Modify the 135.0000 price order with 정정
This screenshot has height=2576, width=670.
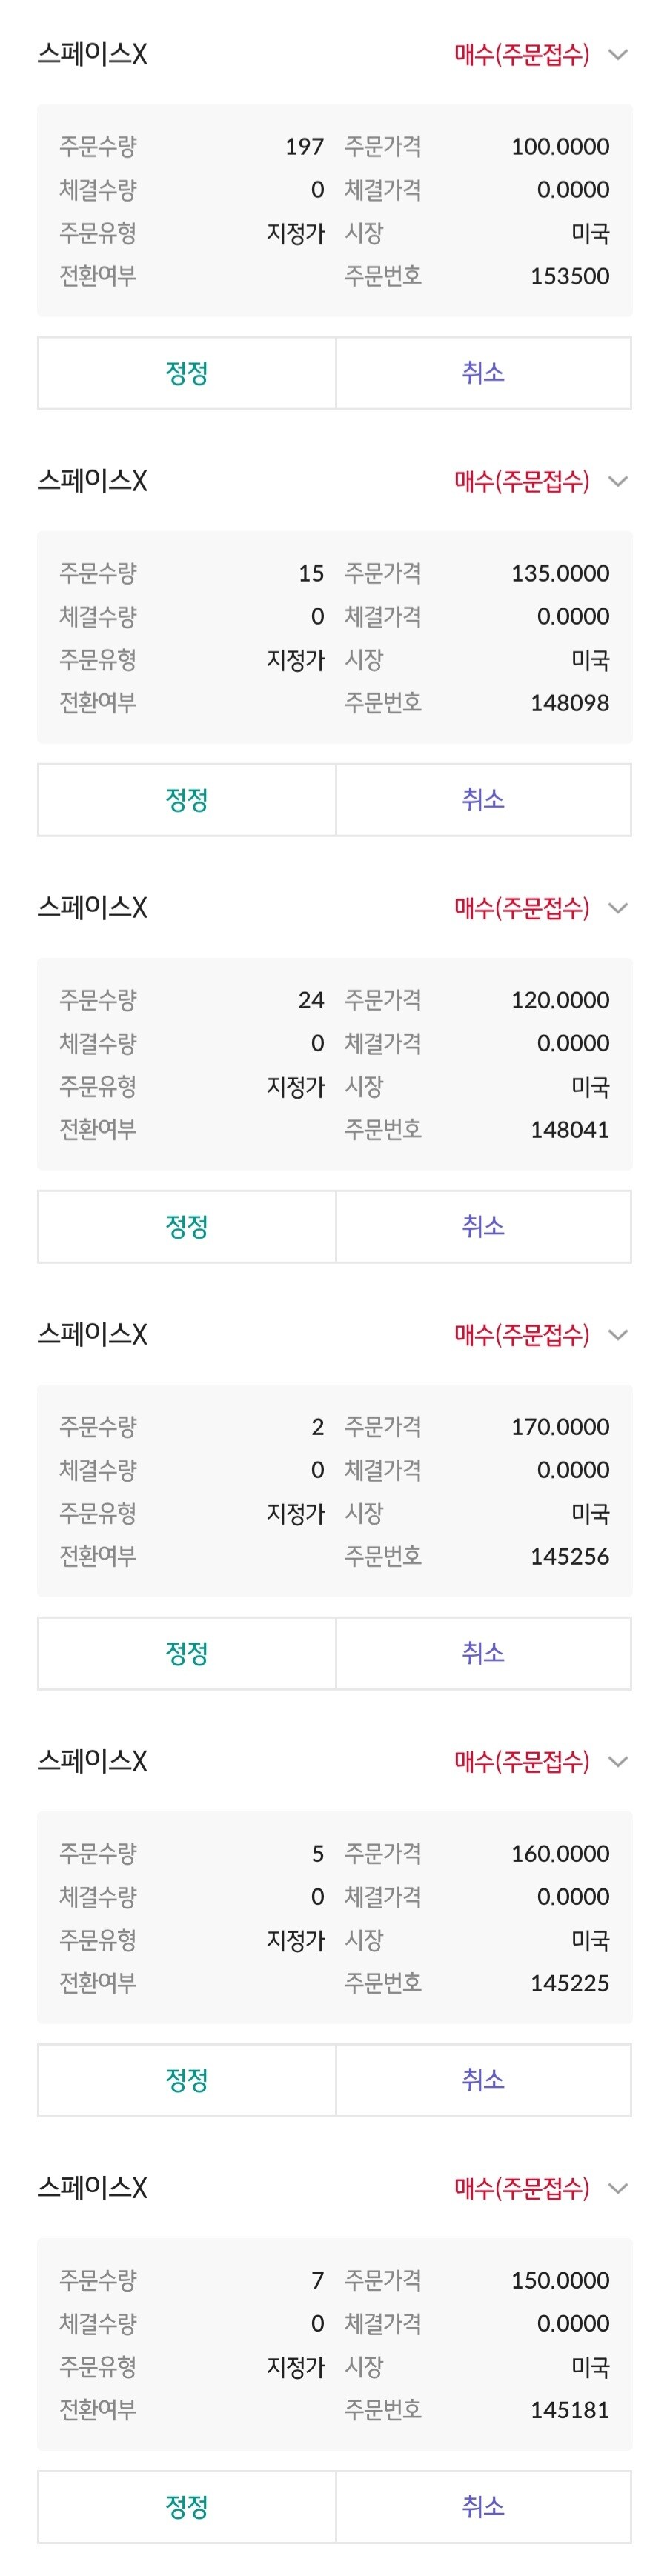187,800
